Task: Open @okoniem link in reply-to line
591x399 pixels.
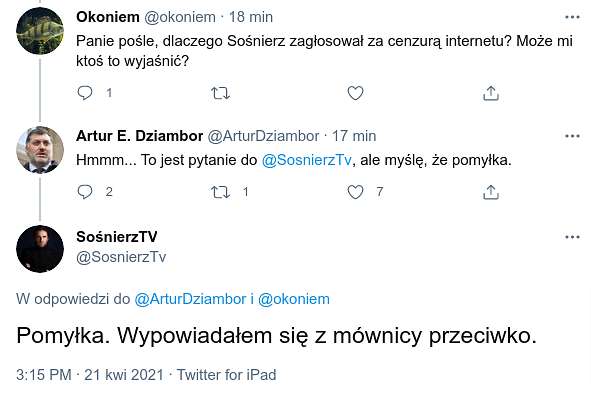Action: pos(294,299)
